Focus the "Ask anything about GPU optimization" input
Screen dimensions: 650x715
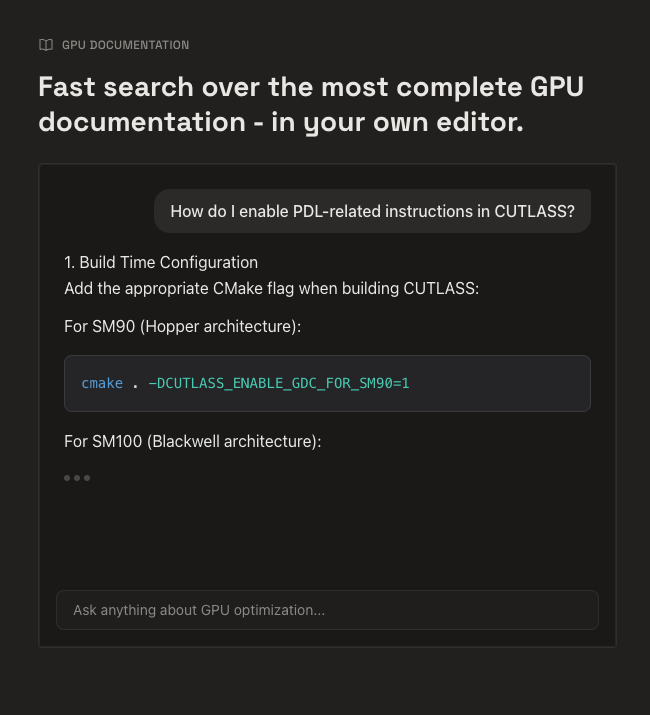[x=327, y=610]
